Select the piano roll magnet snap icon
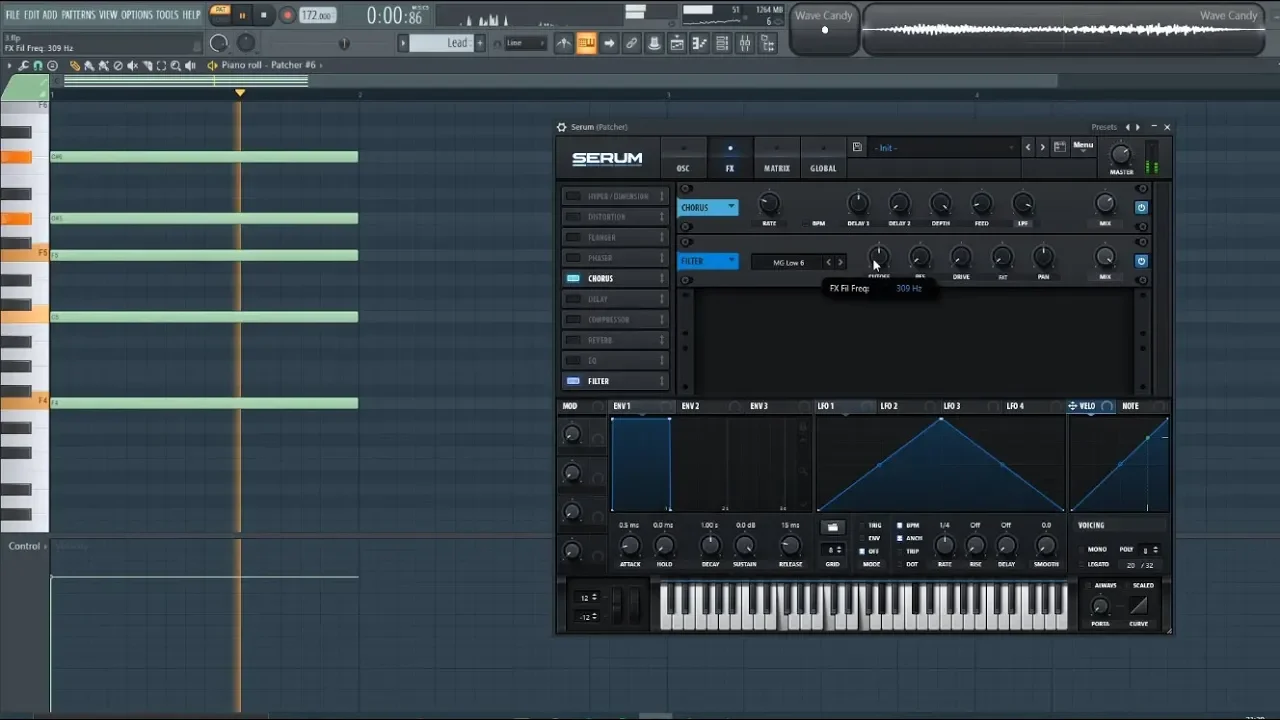The height and width of the screenshot is (720, 1280). click(38, 65)
